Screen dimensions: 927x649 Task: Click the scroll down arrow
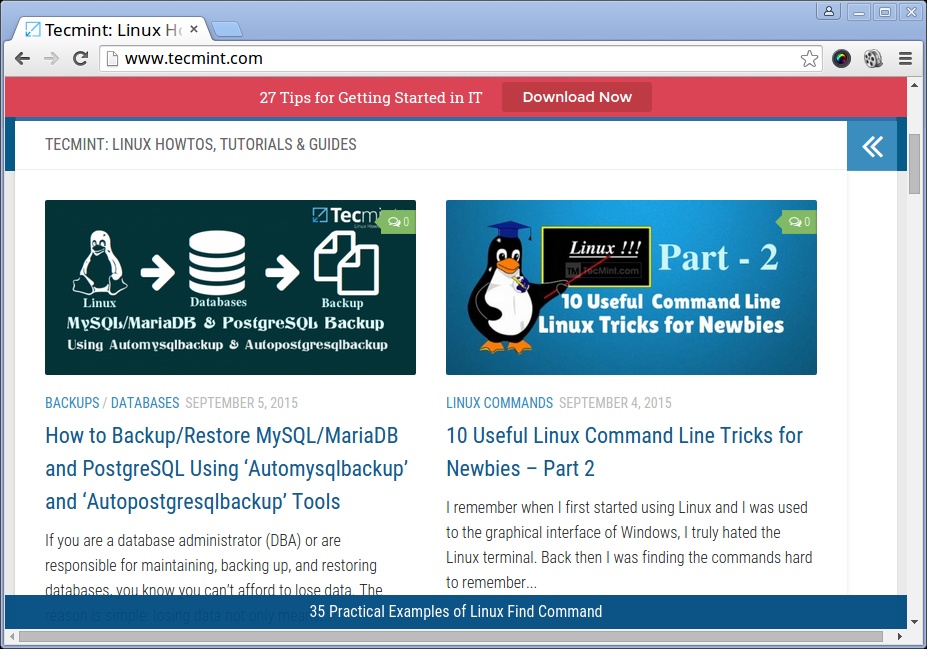click(x=914, y=622)
